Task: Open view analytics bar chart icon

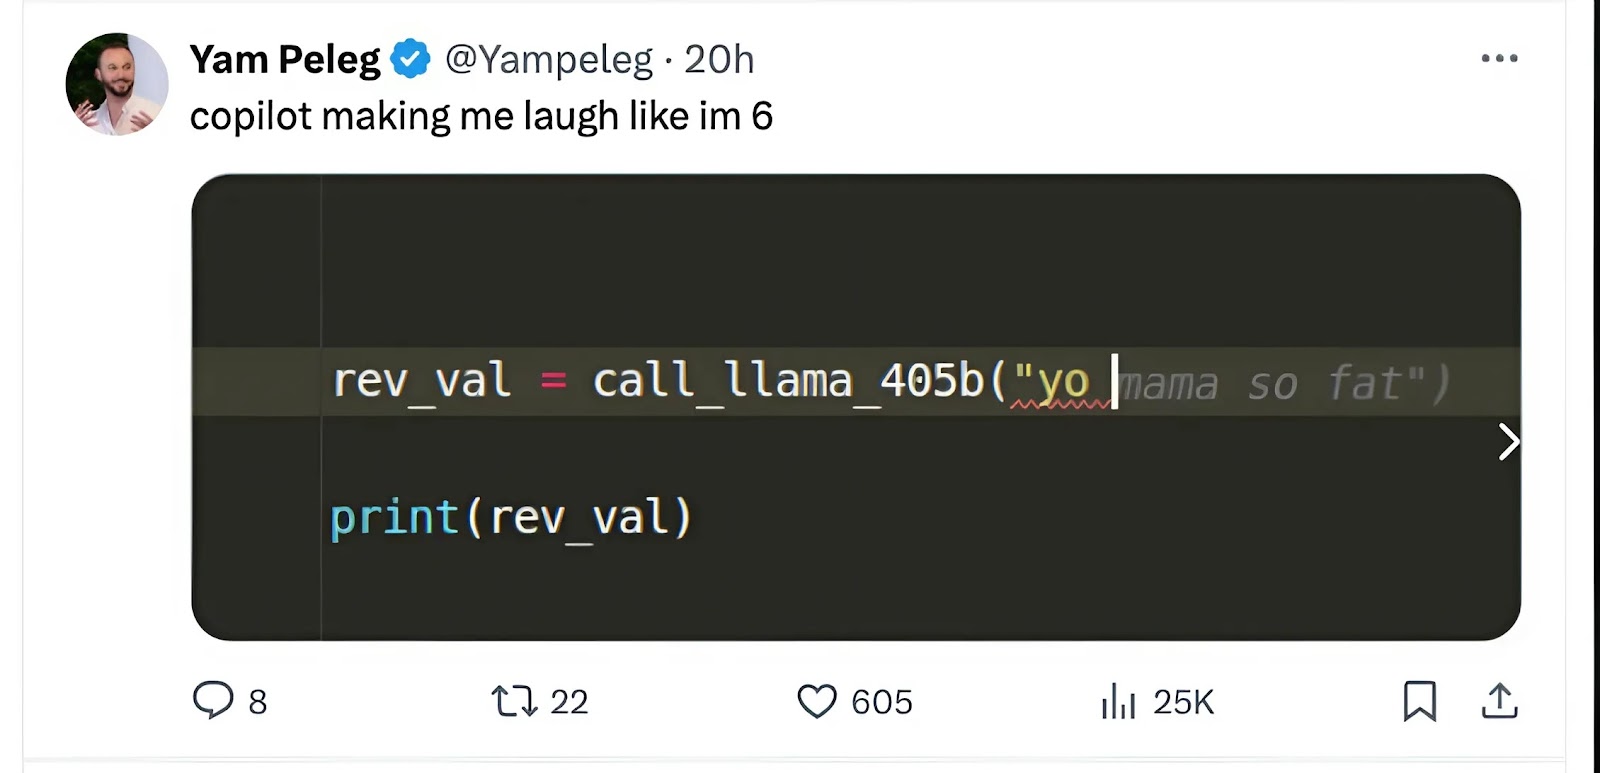Action: [x=1118, y=701]
